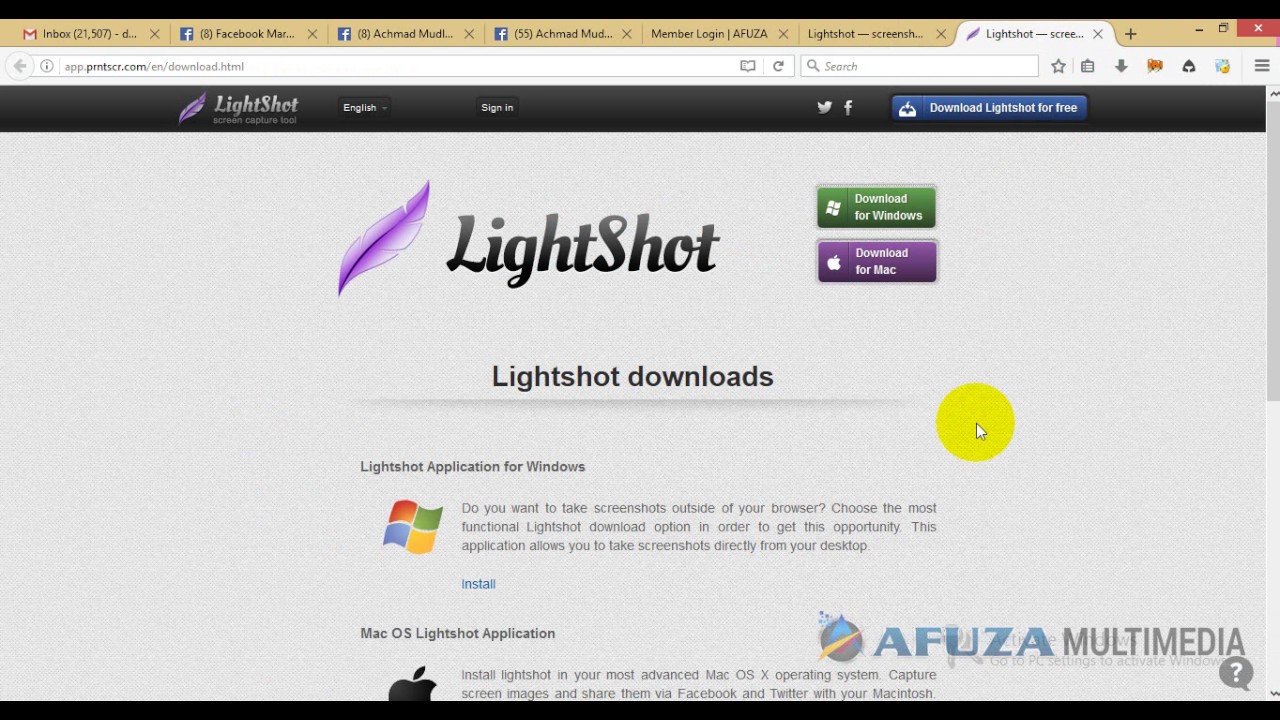Show bookmarks list icon
Viewport: 1280px width, 720px height.
pyautogui.click(x=1088, y=66)
